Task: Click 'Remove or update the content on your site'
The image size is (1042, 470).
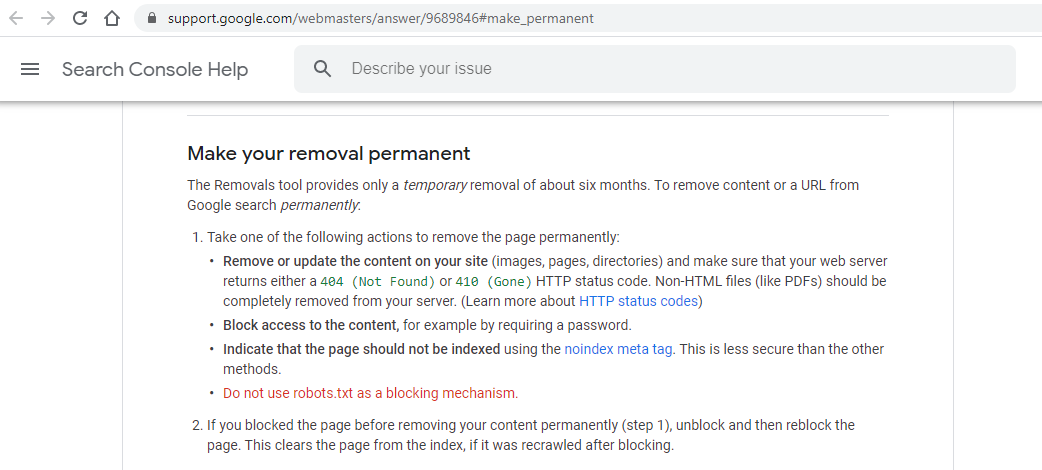Action: 355,261
